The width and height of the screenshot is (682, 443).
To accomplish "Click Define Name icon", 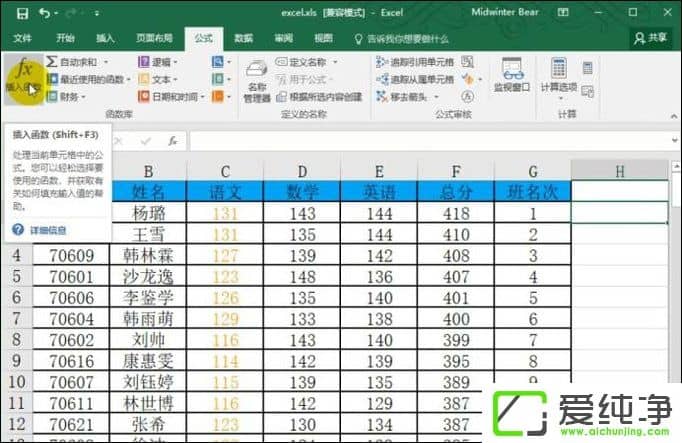I will click(x=281, y=62).
